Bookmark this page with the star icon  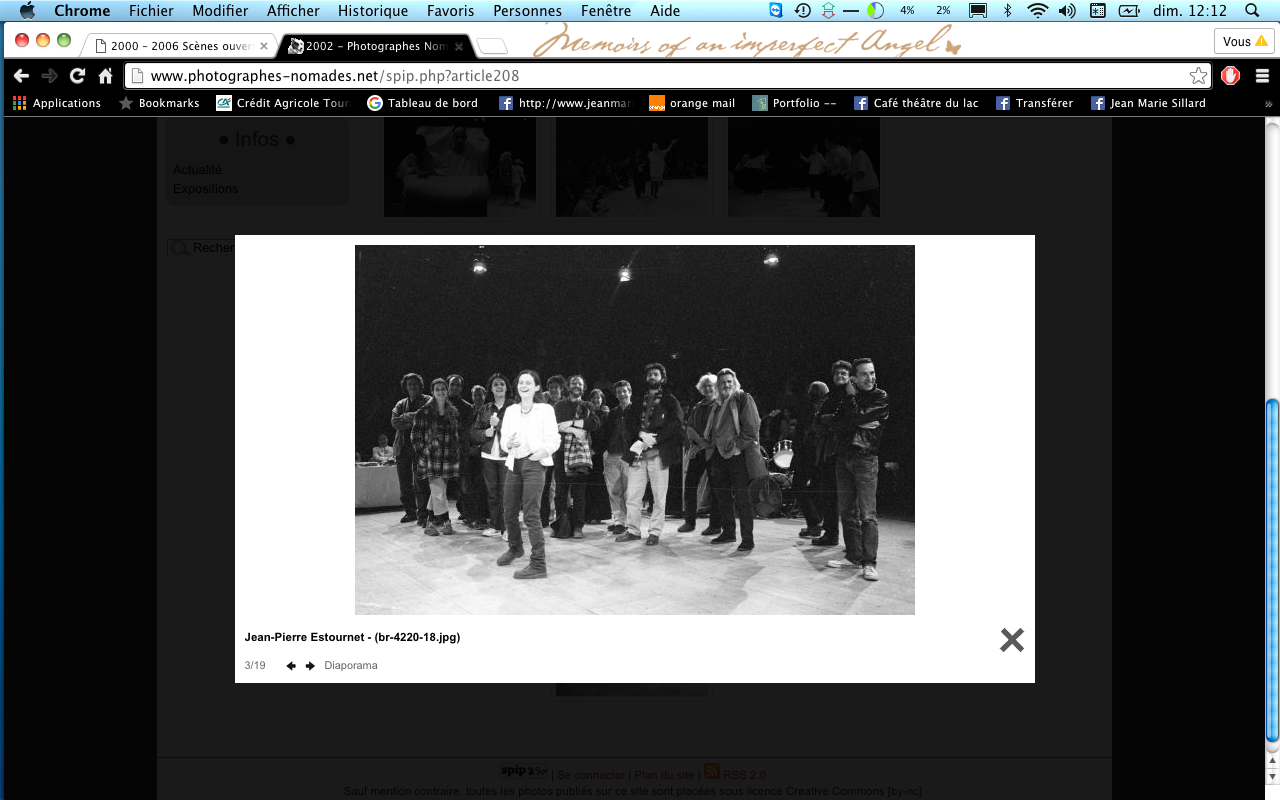[1198, 76]
